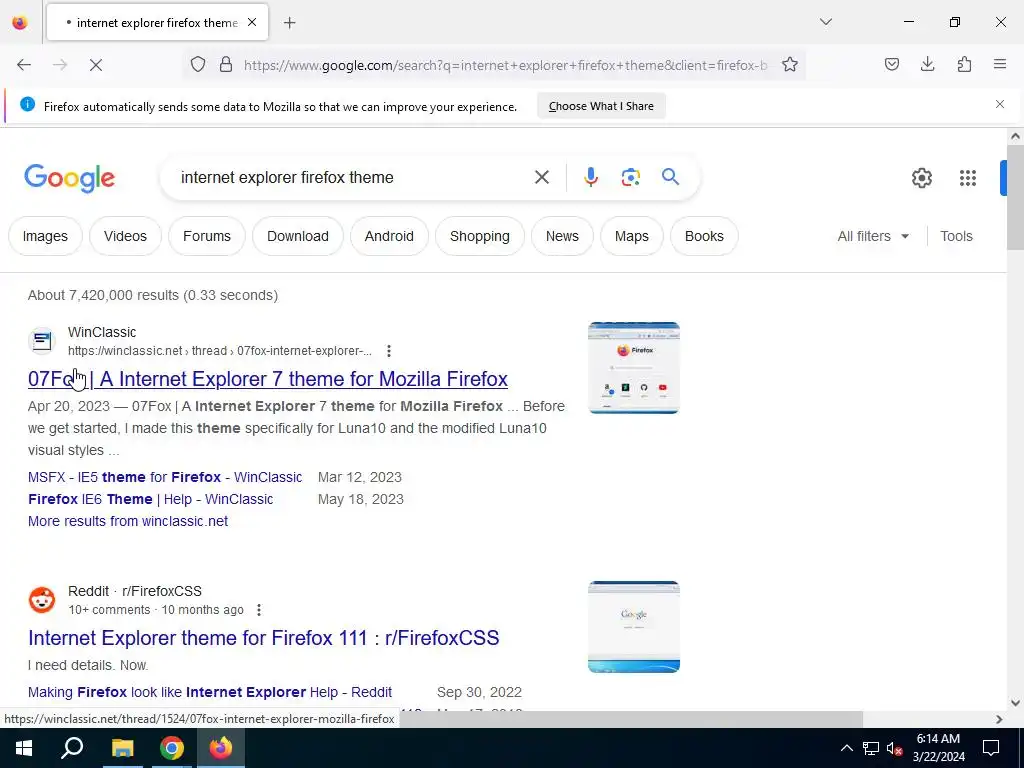Click the vertical page scrollbar thumb
1024x768 pixels.
[x=1015, y=197]
